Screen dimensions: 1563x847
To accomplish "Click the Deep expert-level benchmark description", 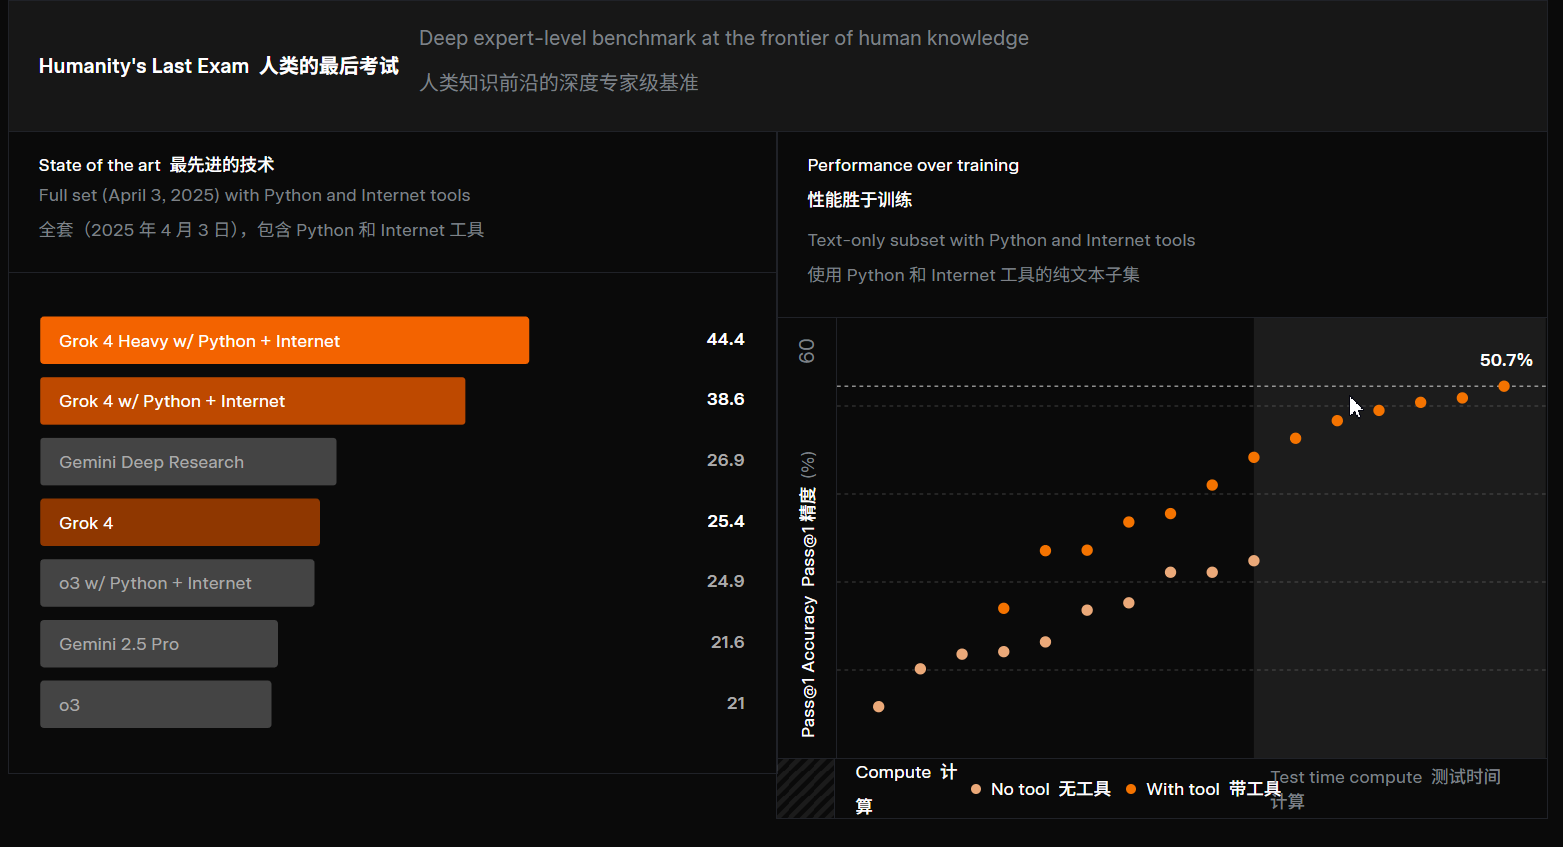I will [x=724, y=38].
